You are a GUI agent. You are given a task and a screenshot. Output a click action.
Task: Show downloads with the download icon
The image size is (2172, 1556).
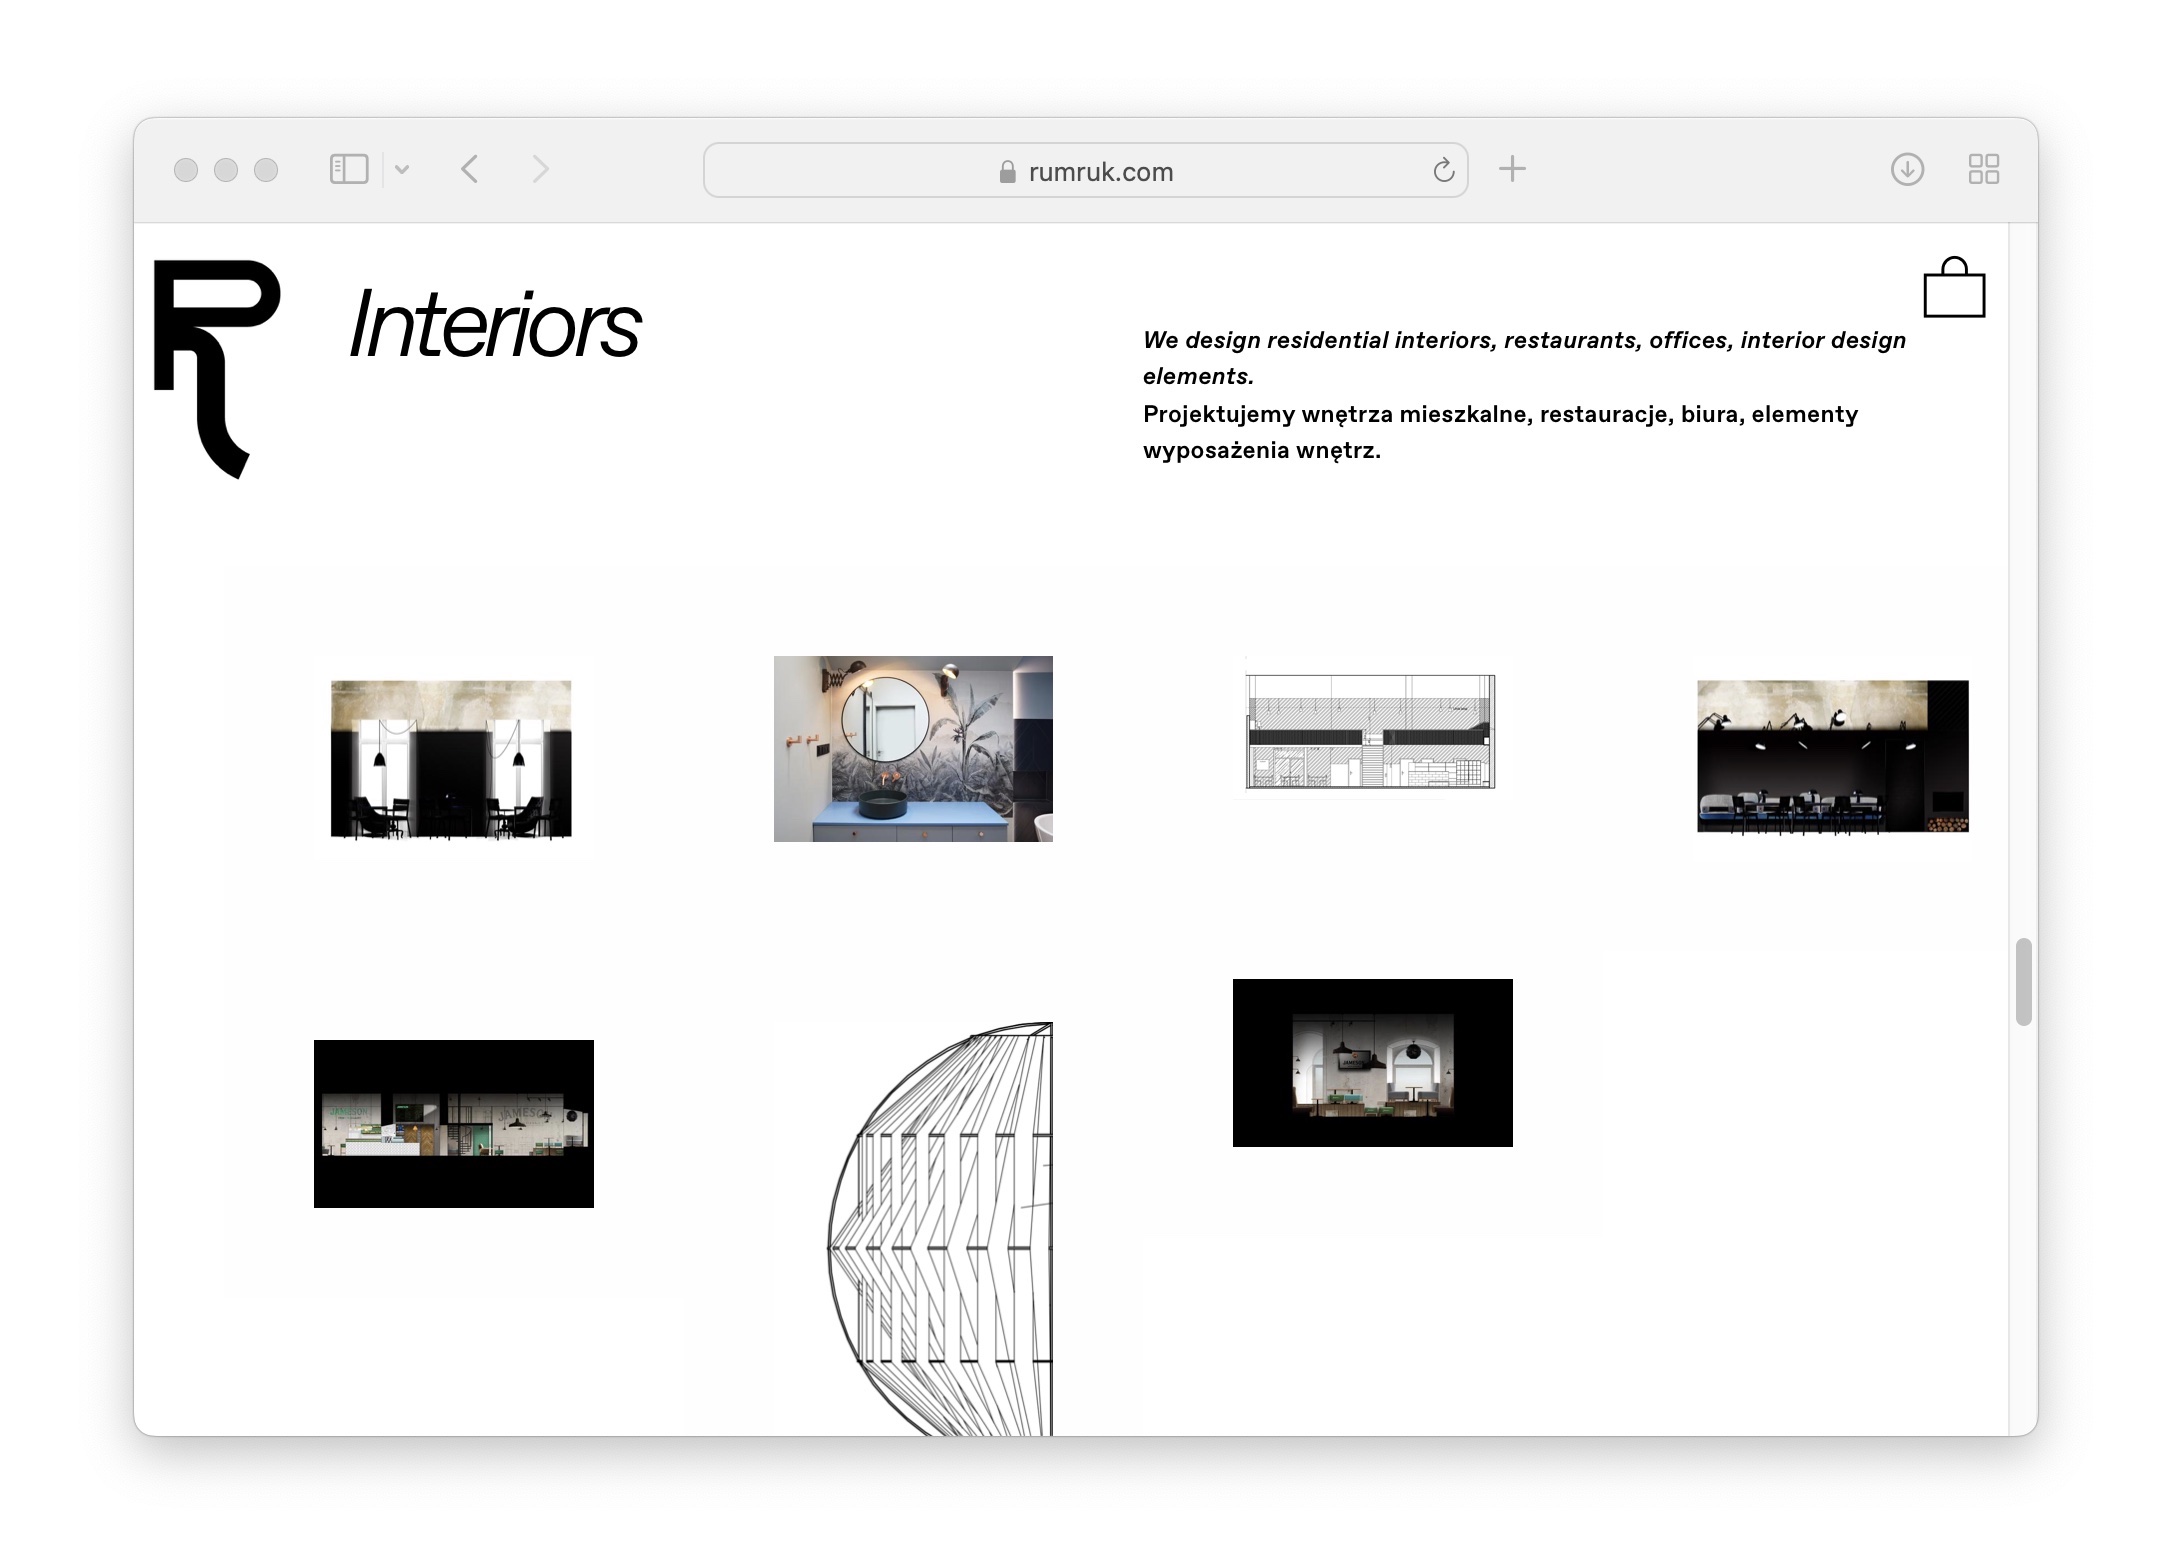(1907, 169)
